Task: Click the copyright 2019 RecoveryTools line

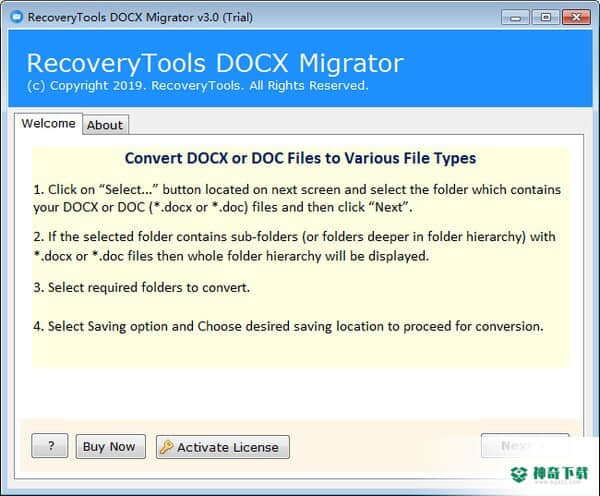Action: tap(197, 85)
